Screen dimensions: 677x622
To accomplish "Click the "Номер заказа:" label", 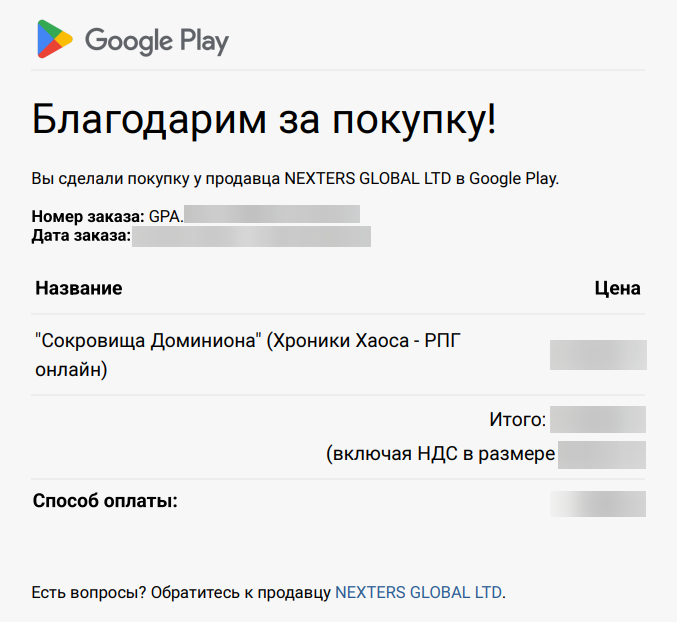I will coord(88,215).
